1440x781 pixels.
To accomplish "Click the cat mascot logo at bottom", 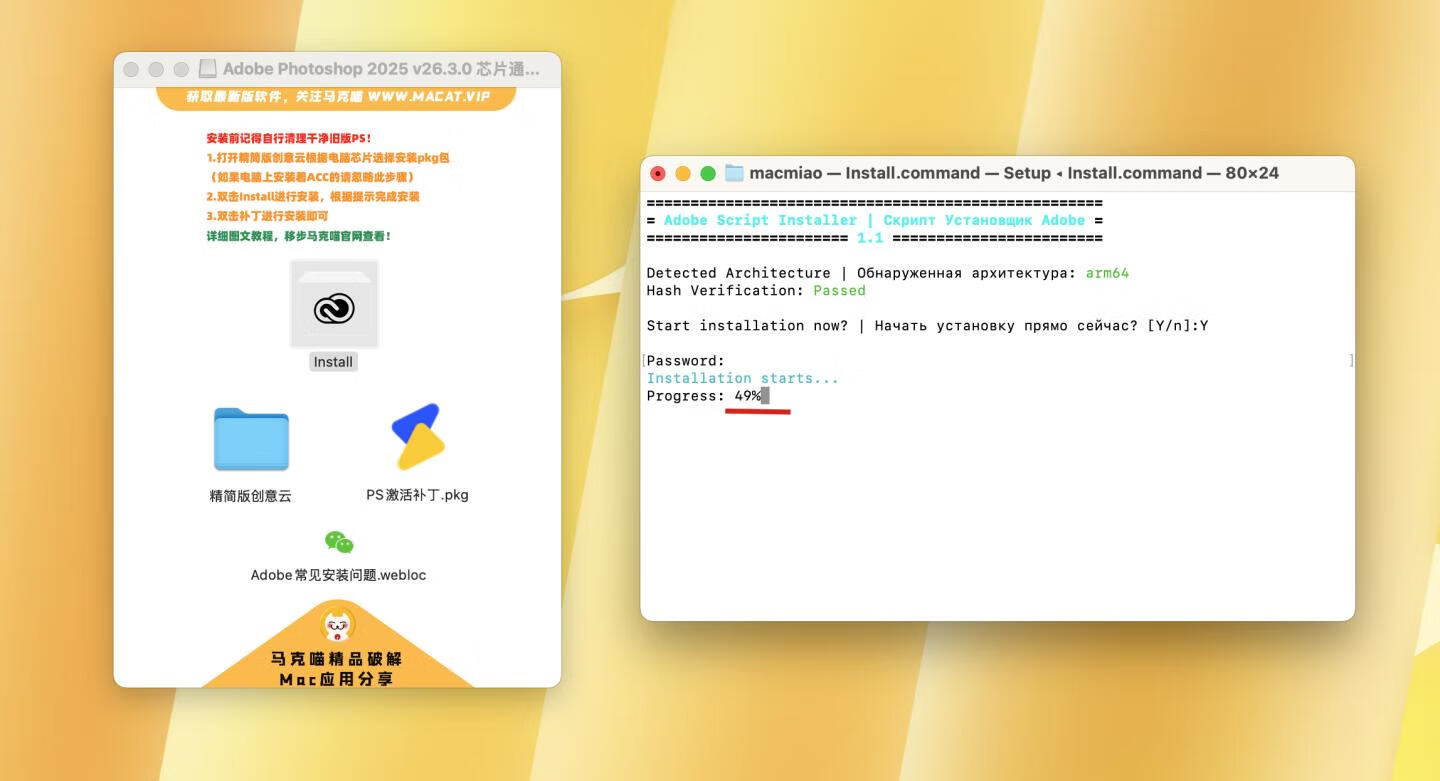I will (338, 626).
